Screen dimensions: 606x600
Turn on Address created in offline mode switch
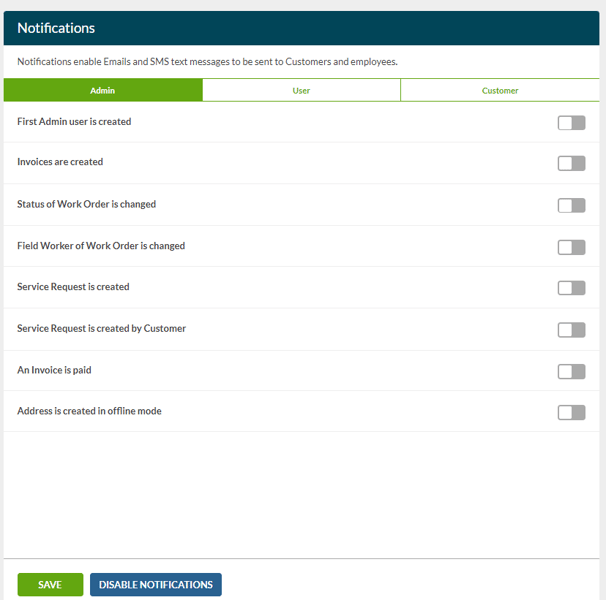pos(571,413)
